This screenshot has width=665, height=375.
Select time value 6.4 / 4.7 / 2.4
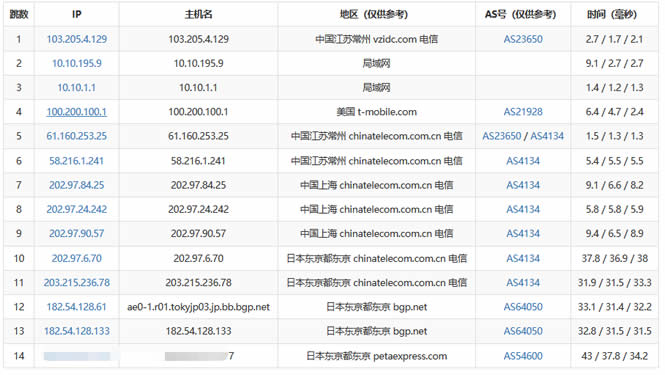pos(615,112)
